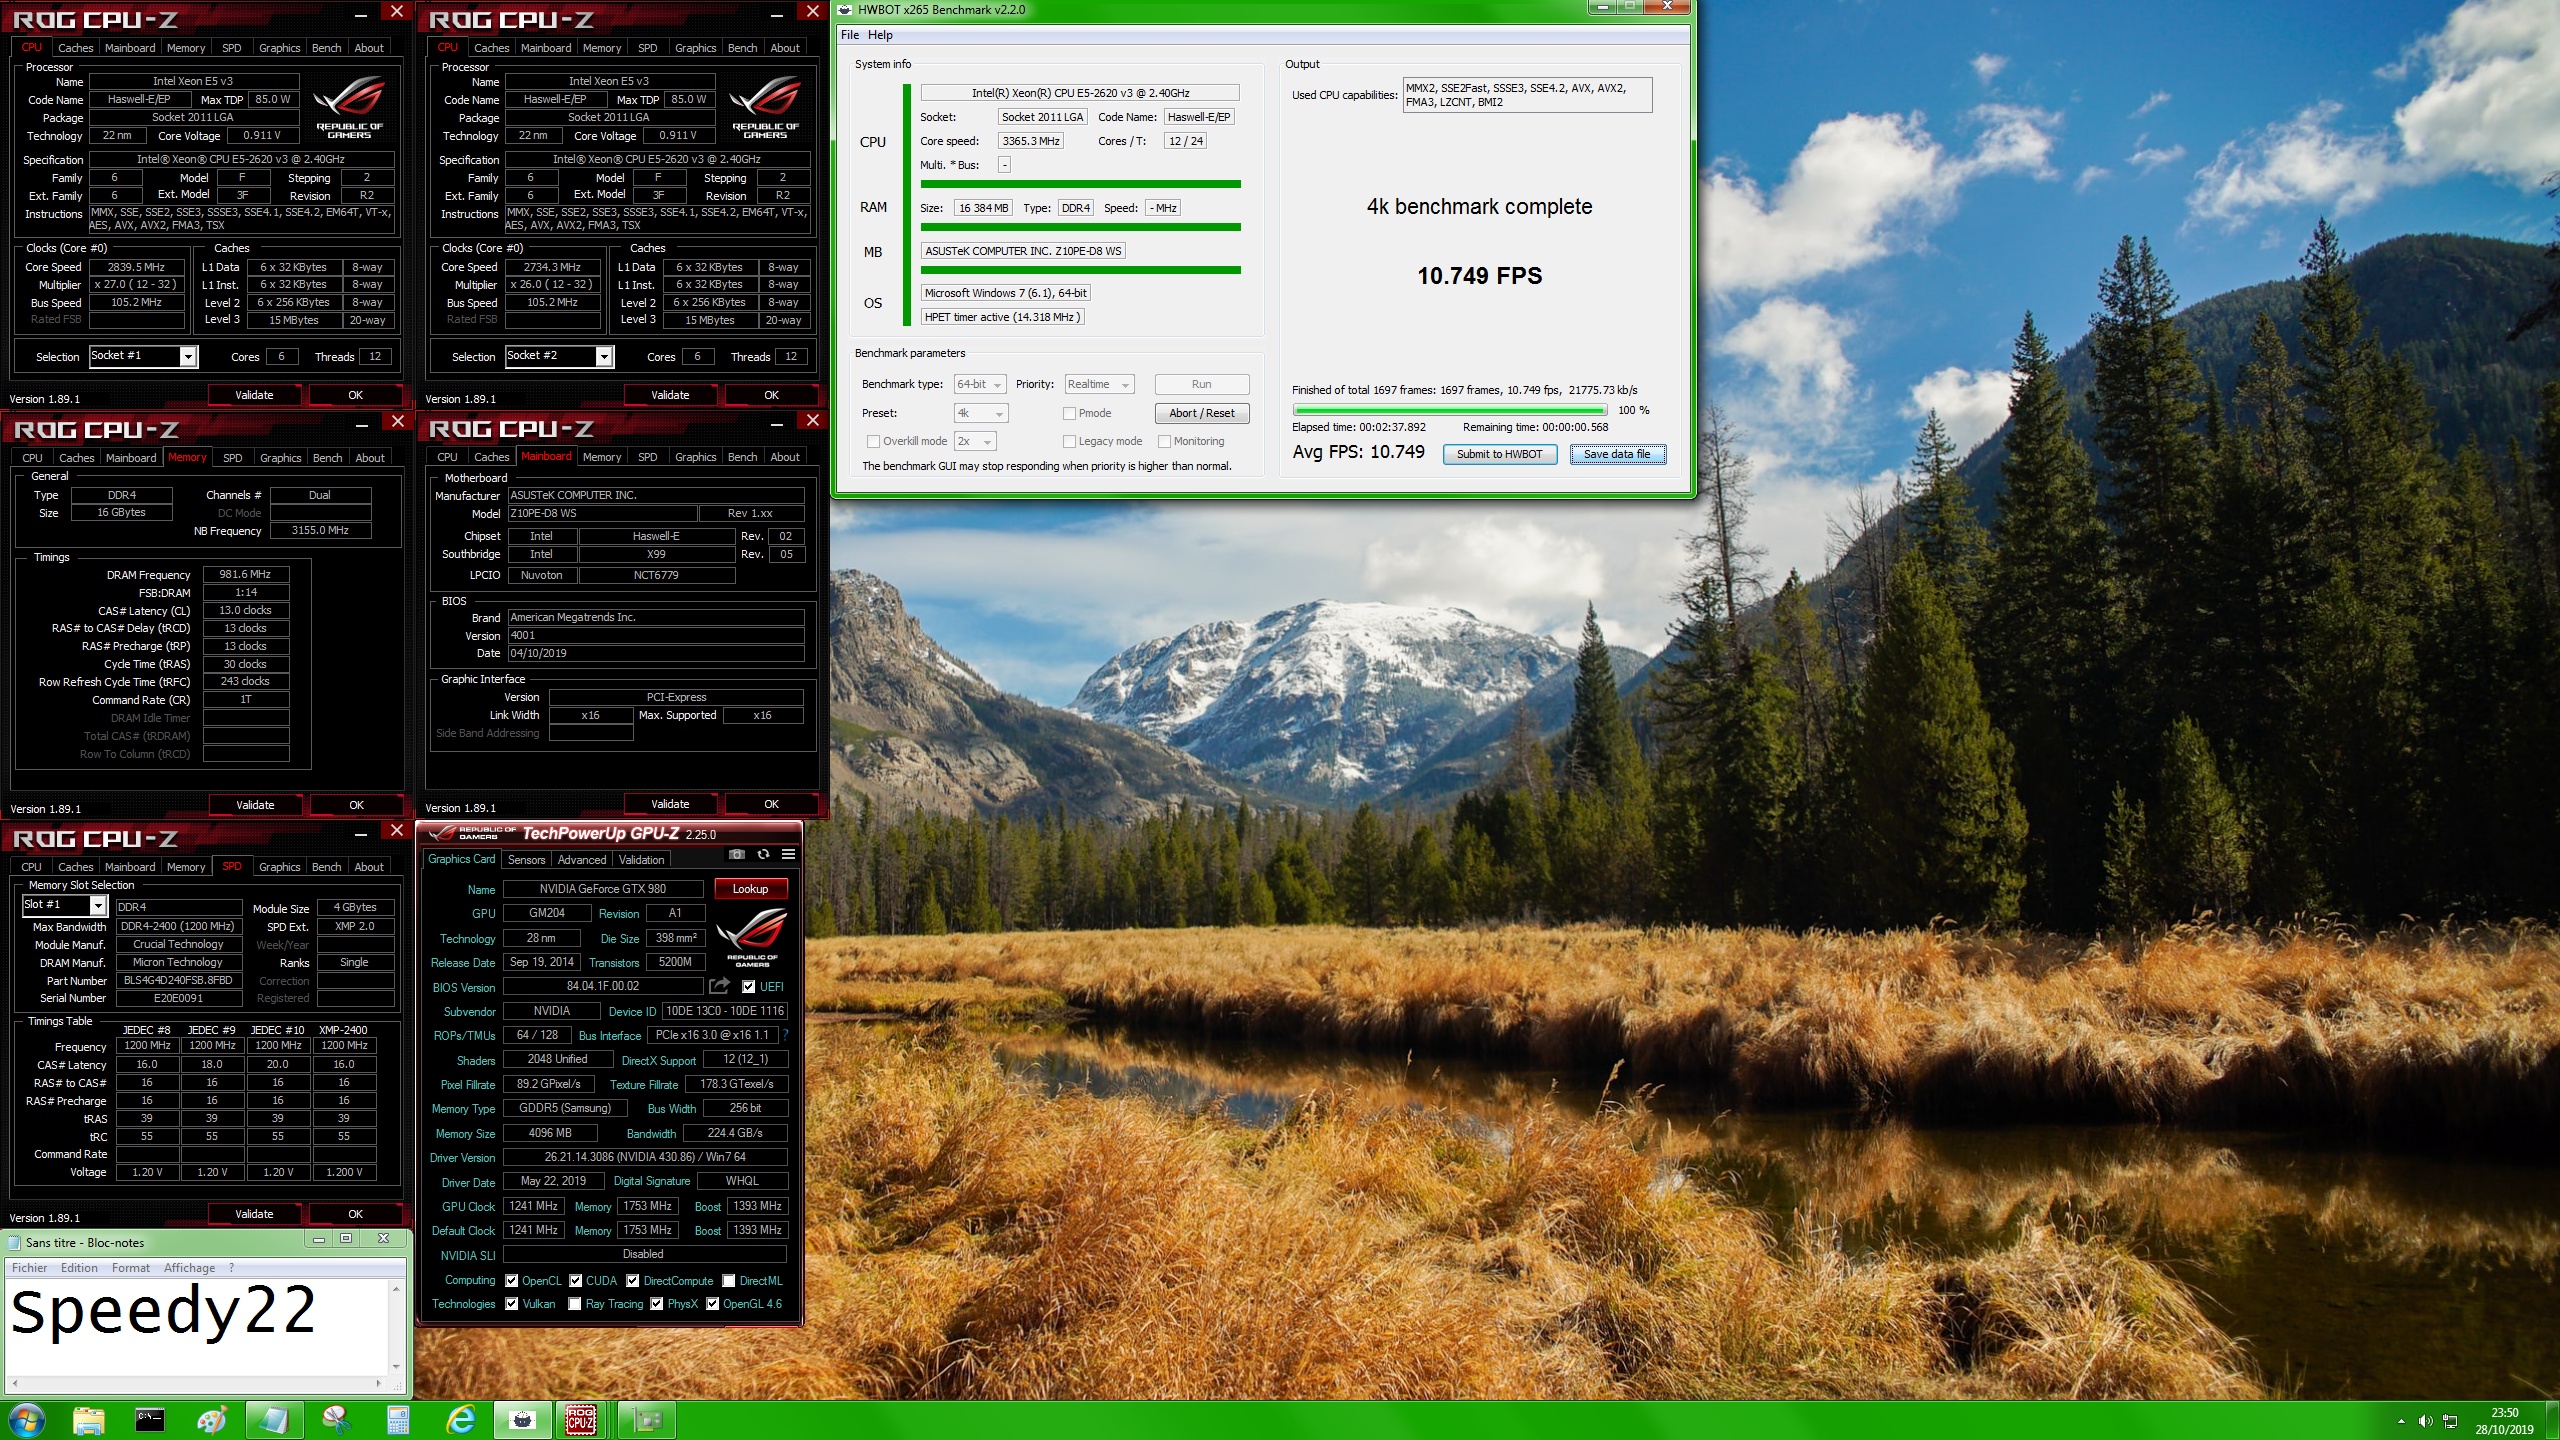The width and height of the screenshot is (2560, 1440).
Task: Open the Overkill 2x dropdown
Action: coord(975,441)
